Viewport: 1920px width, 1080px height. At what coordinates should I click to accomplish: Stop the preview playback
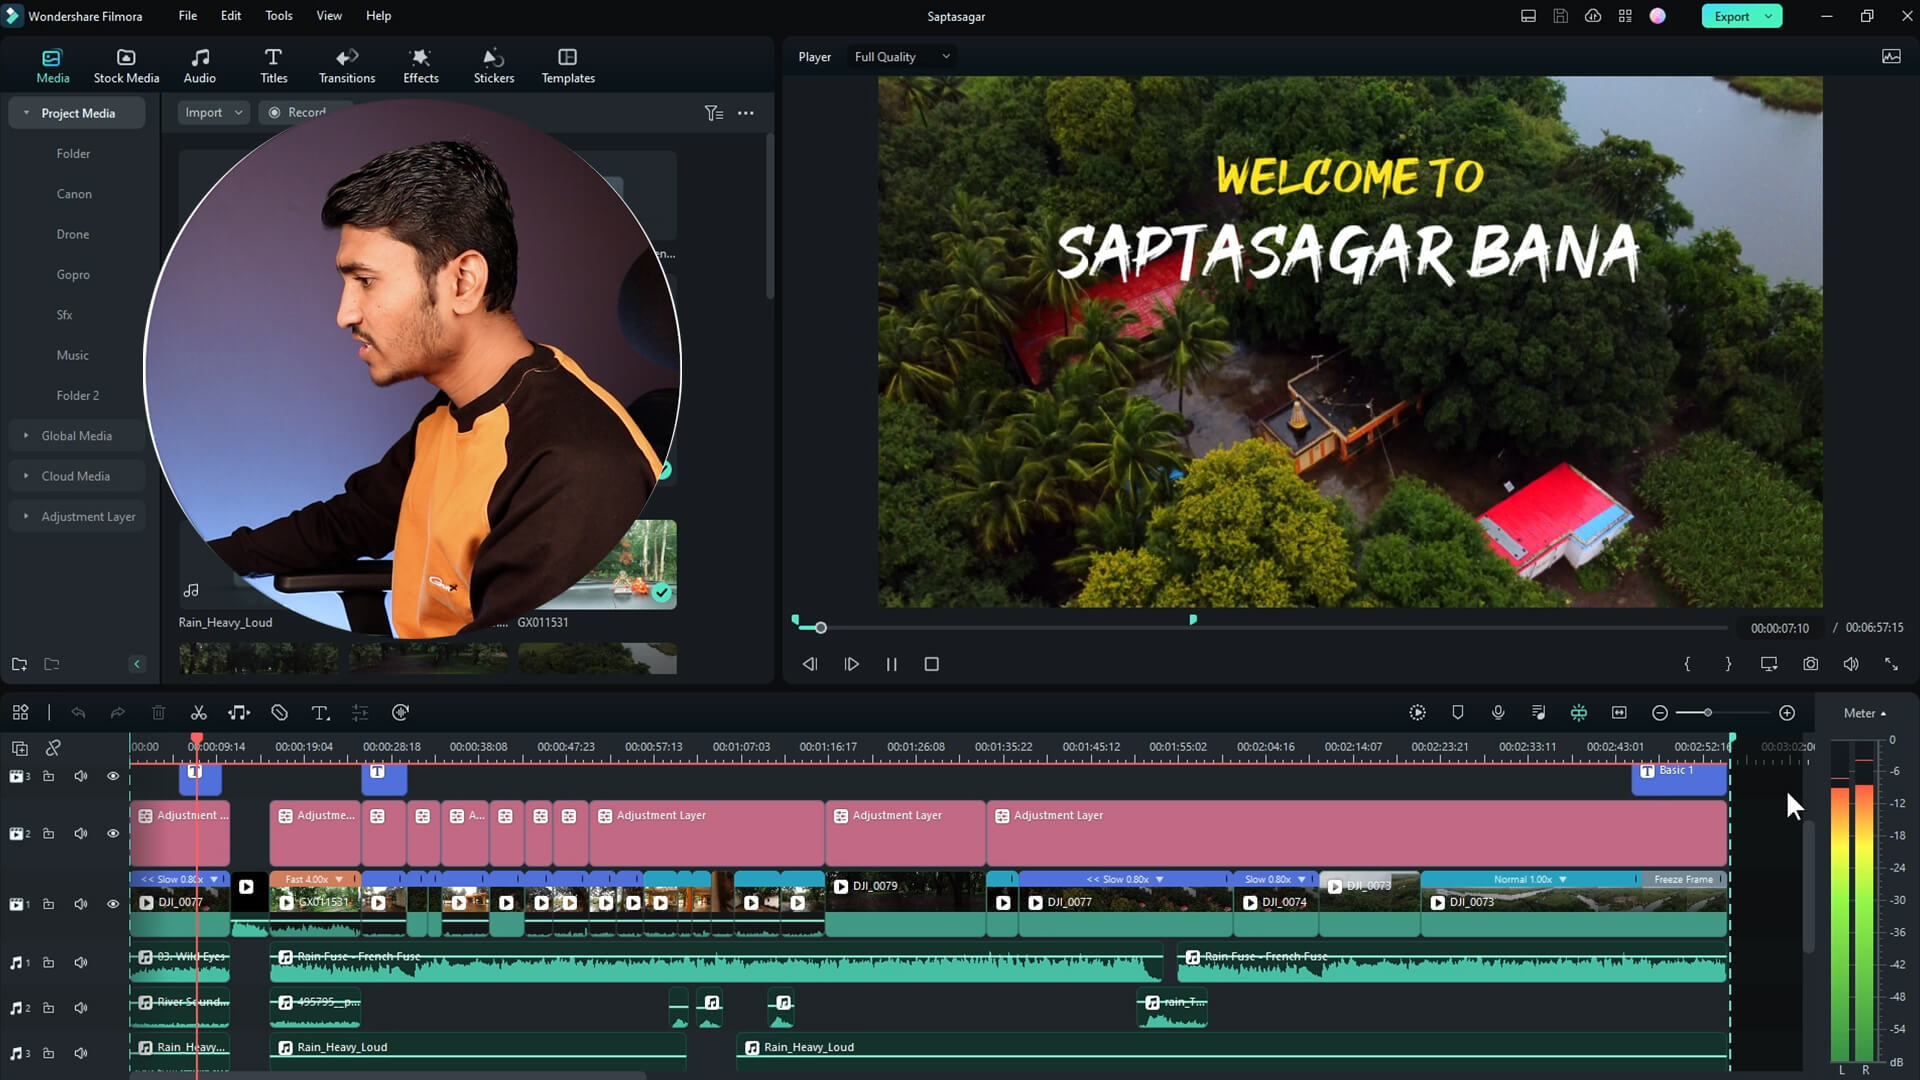click(x=932, y=664)
